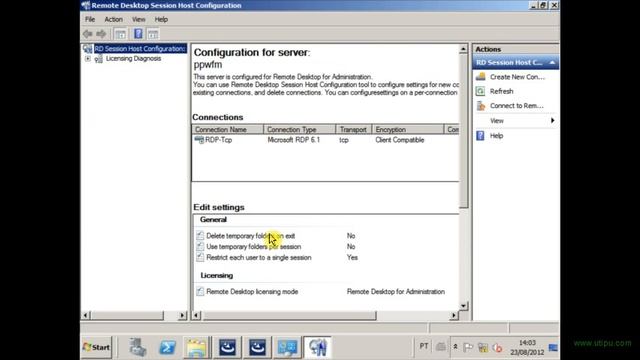Click the RD Session Host Configuration tree icon
This screenshot has height=360, width=640.
tap(87, 49)
